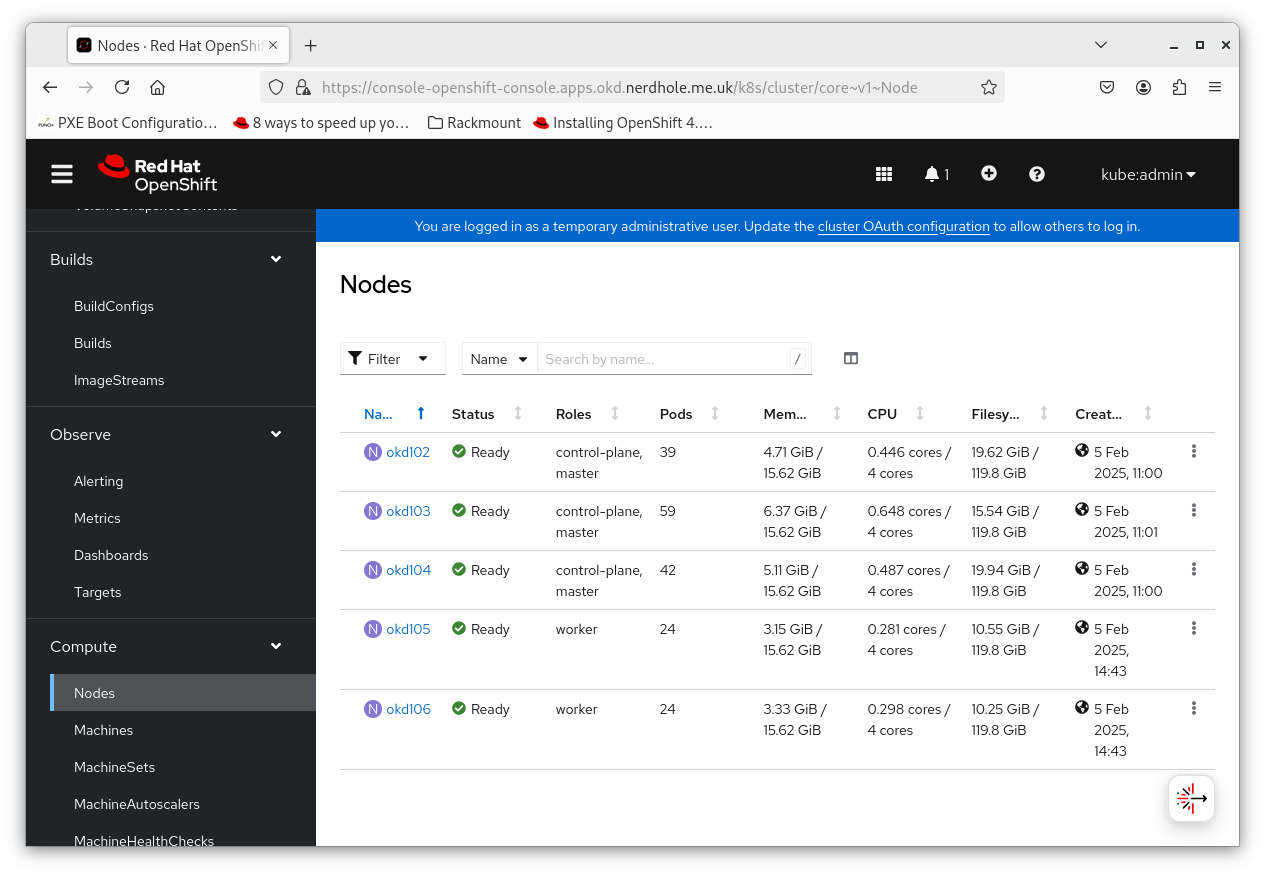Open the okd102 node link
Screen dimensions: 1265x875
(x=408, y=452)
